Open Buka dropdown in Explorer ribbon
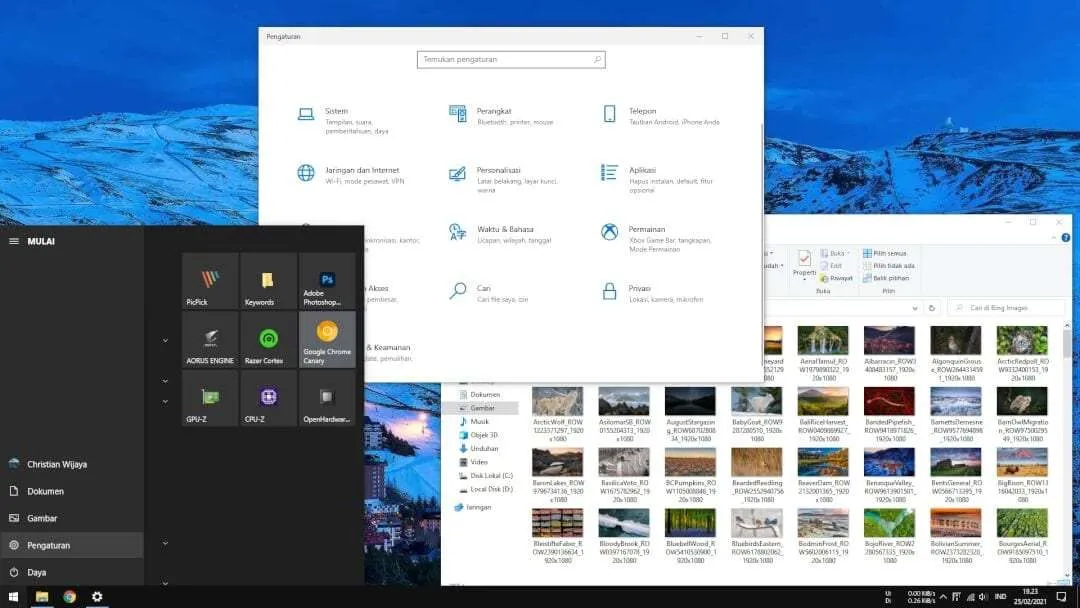 [837, 253]
